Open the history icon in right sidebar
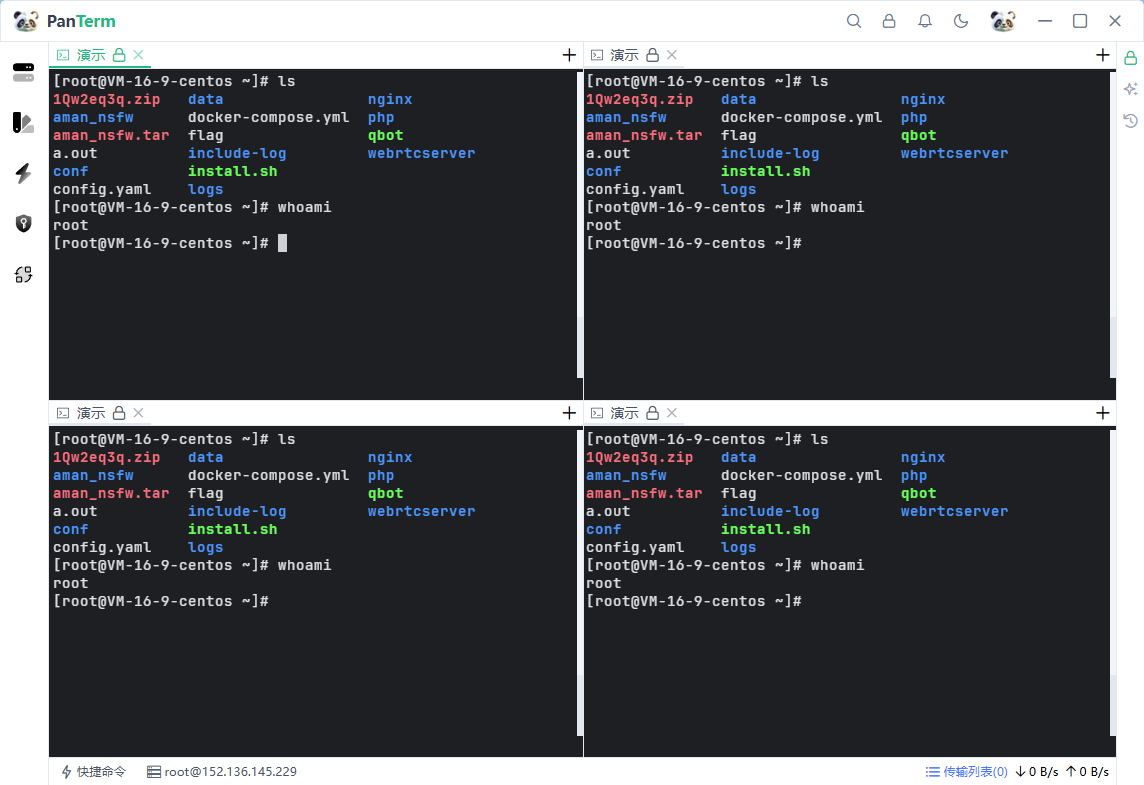The image size is (1144, 785). click(1131, 121)
